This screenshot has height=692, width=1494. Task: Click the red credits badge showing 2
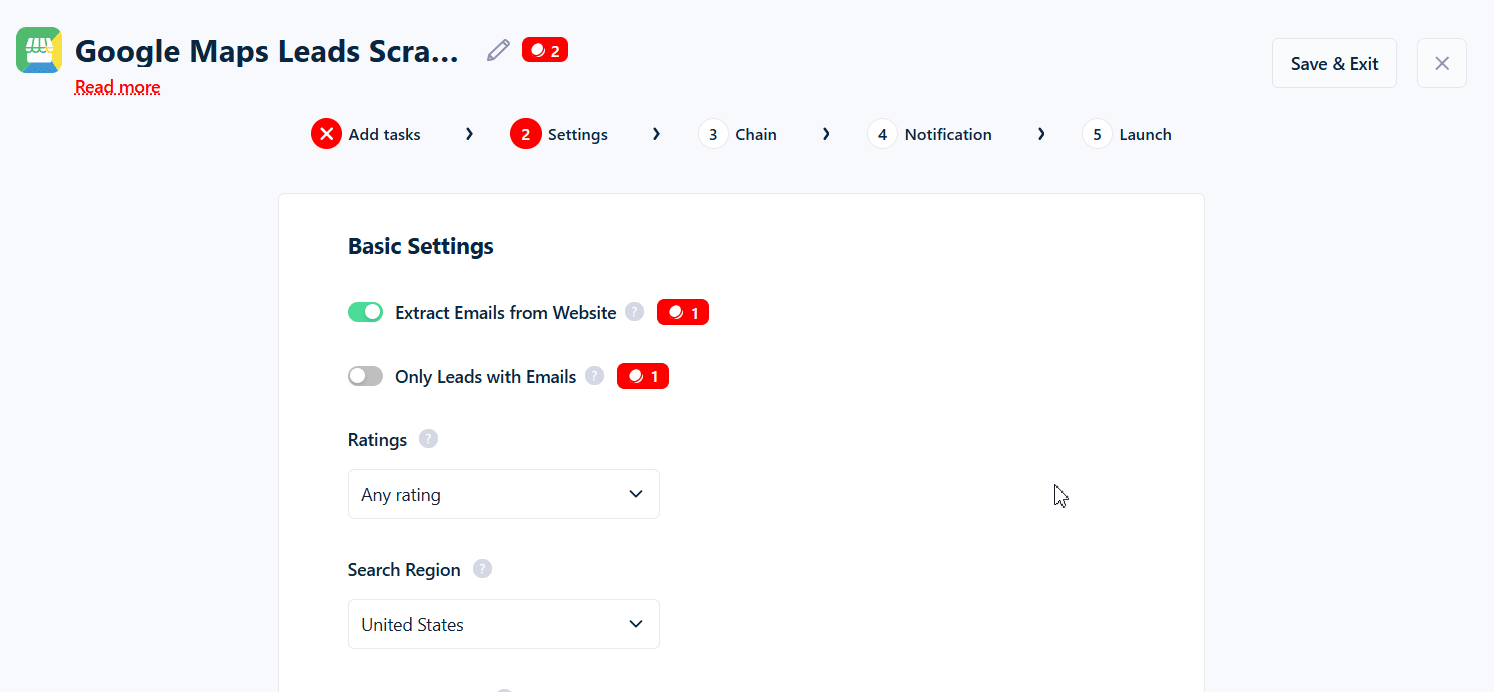545,50
